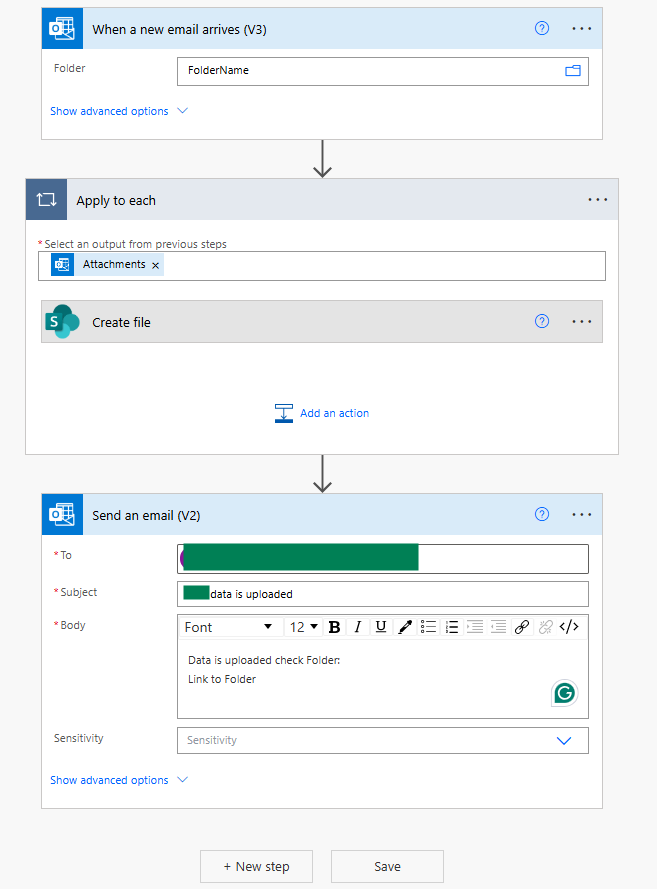Switch to HTML code view
Viewport: 657px width, 889px height.
569,627
